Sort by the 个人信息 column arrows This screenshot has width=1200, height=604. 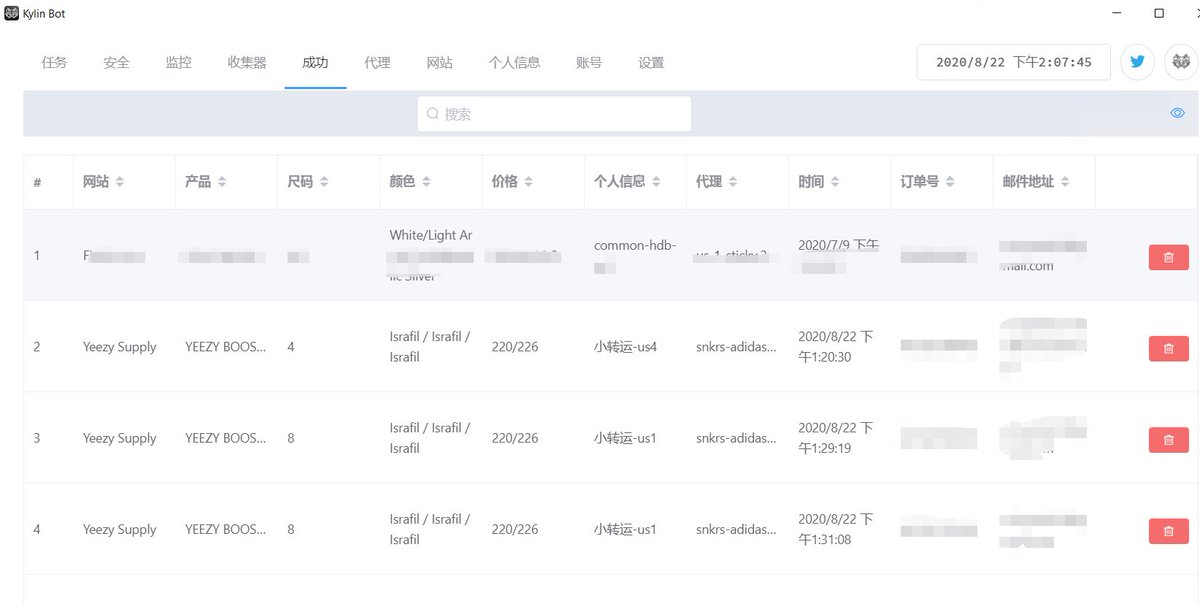pos(656,182)
